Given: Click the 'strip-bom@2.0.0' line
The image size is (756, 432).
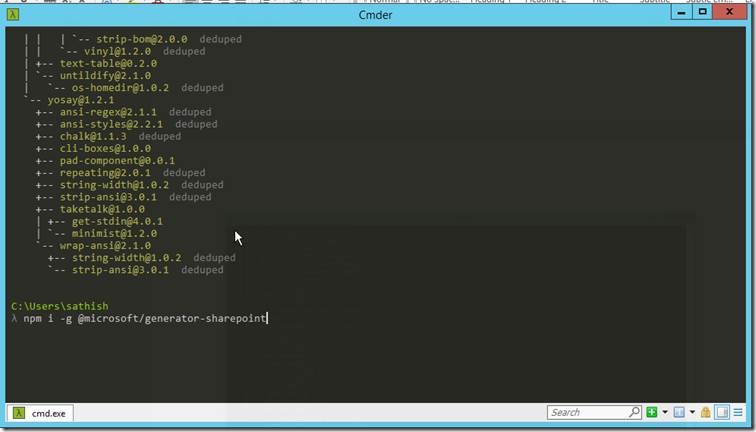Looking at the screenshot, I should click(x=142, y=39).
